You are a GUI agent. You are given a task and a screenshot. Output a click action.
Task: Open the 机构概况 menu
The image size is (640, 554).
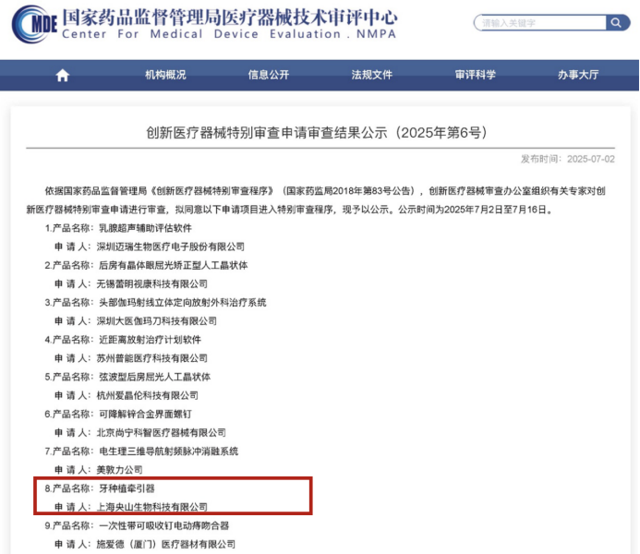point(165,75)
